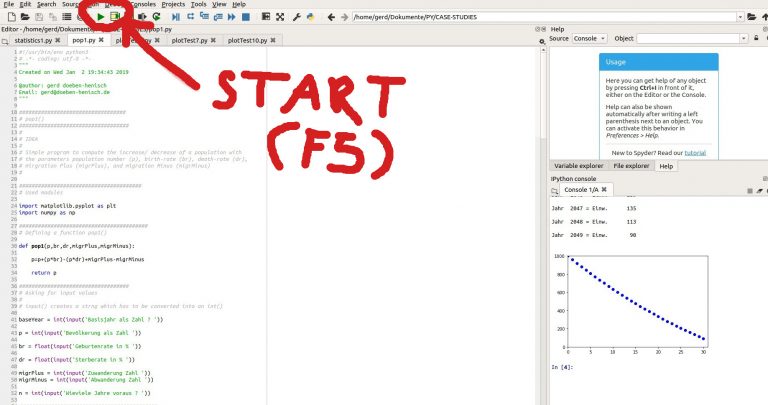The height and width of the screenshot is (405, 768).
Task: Expand the working directory path dropdown arrow
Action: (740, 17)
